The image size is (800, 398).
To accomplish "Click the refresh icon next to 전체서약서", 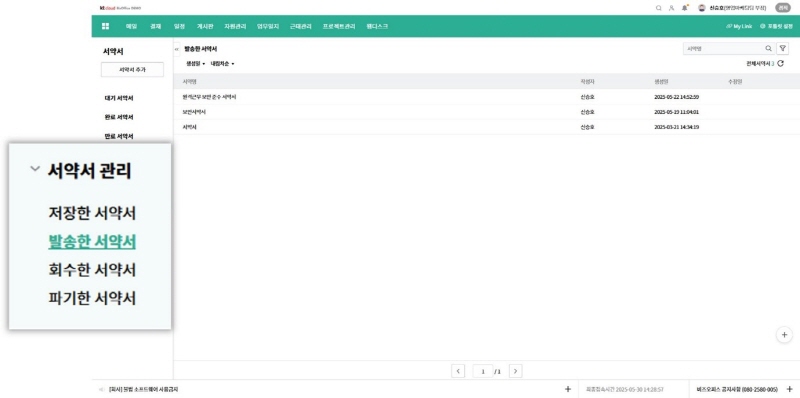I will pos(781,64).
